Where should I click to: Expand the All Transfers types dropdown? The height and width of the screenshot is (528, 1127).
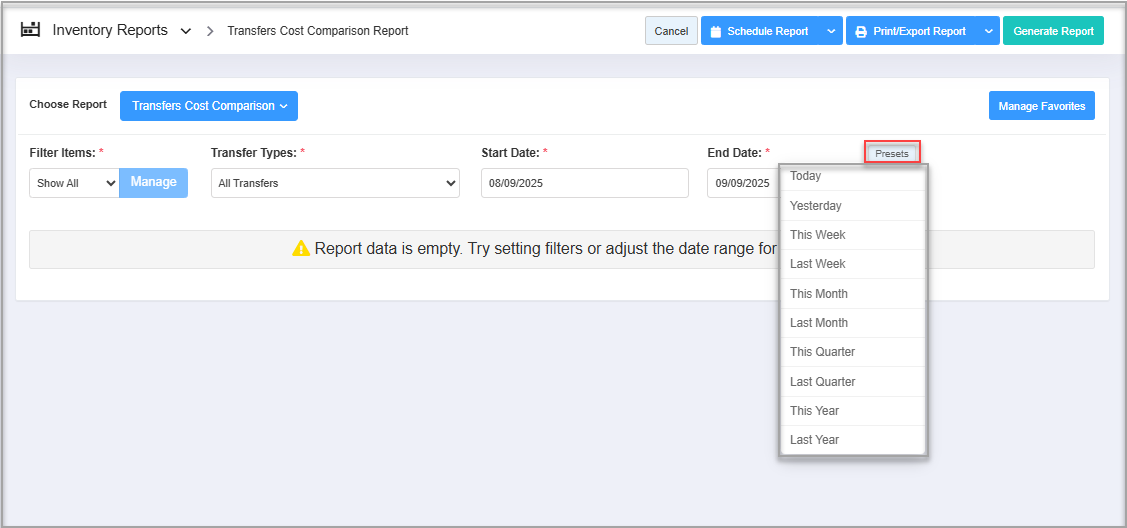[335, 183]
